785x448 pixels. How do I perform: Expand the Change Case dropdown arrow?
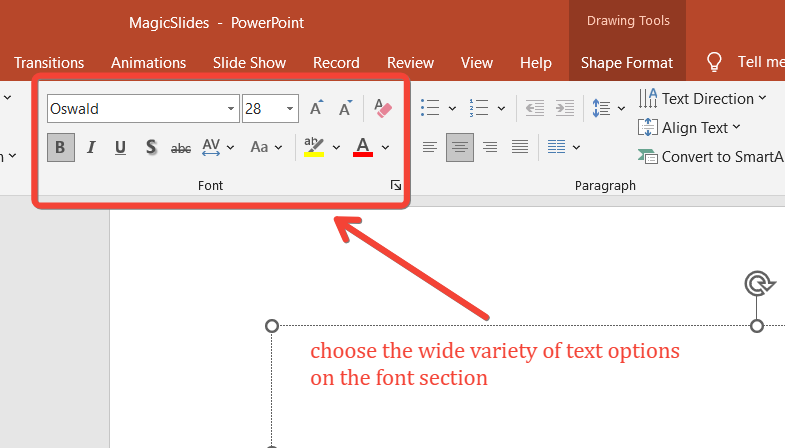click(x=278, y=148)
